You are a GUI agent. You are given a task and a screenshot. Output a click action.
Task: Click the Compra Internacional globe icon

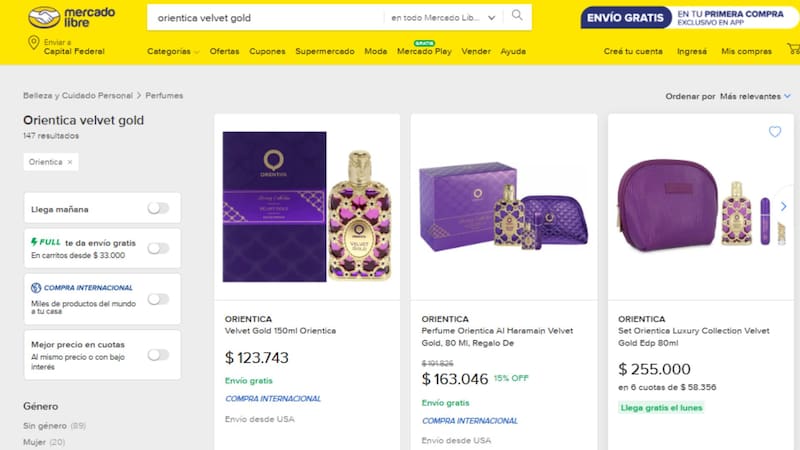pyautogui.click(x=35, y=287)
